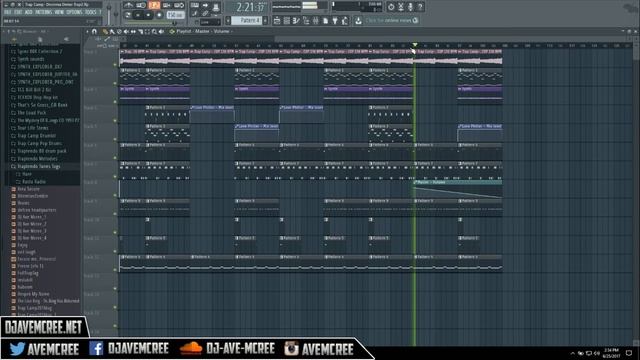Click the help question mark icon
The width and height of the screenshot is (640, 360).
point(420,7)
